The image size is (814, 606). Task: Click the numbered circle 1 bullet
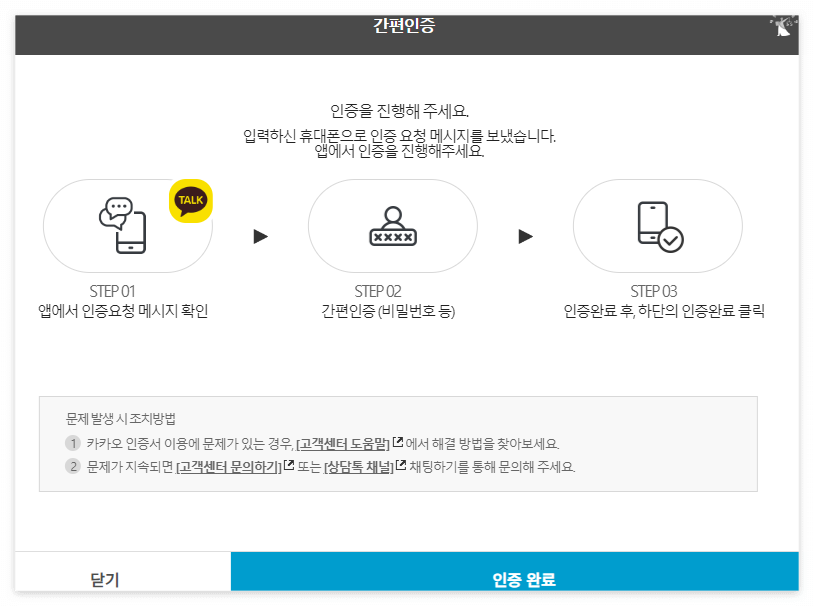(x=73, y=443)
